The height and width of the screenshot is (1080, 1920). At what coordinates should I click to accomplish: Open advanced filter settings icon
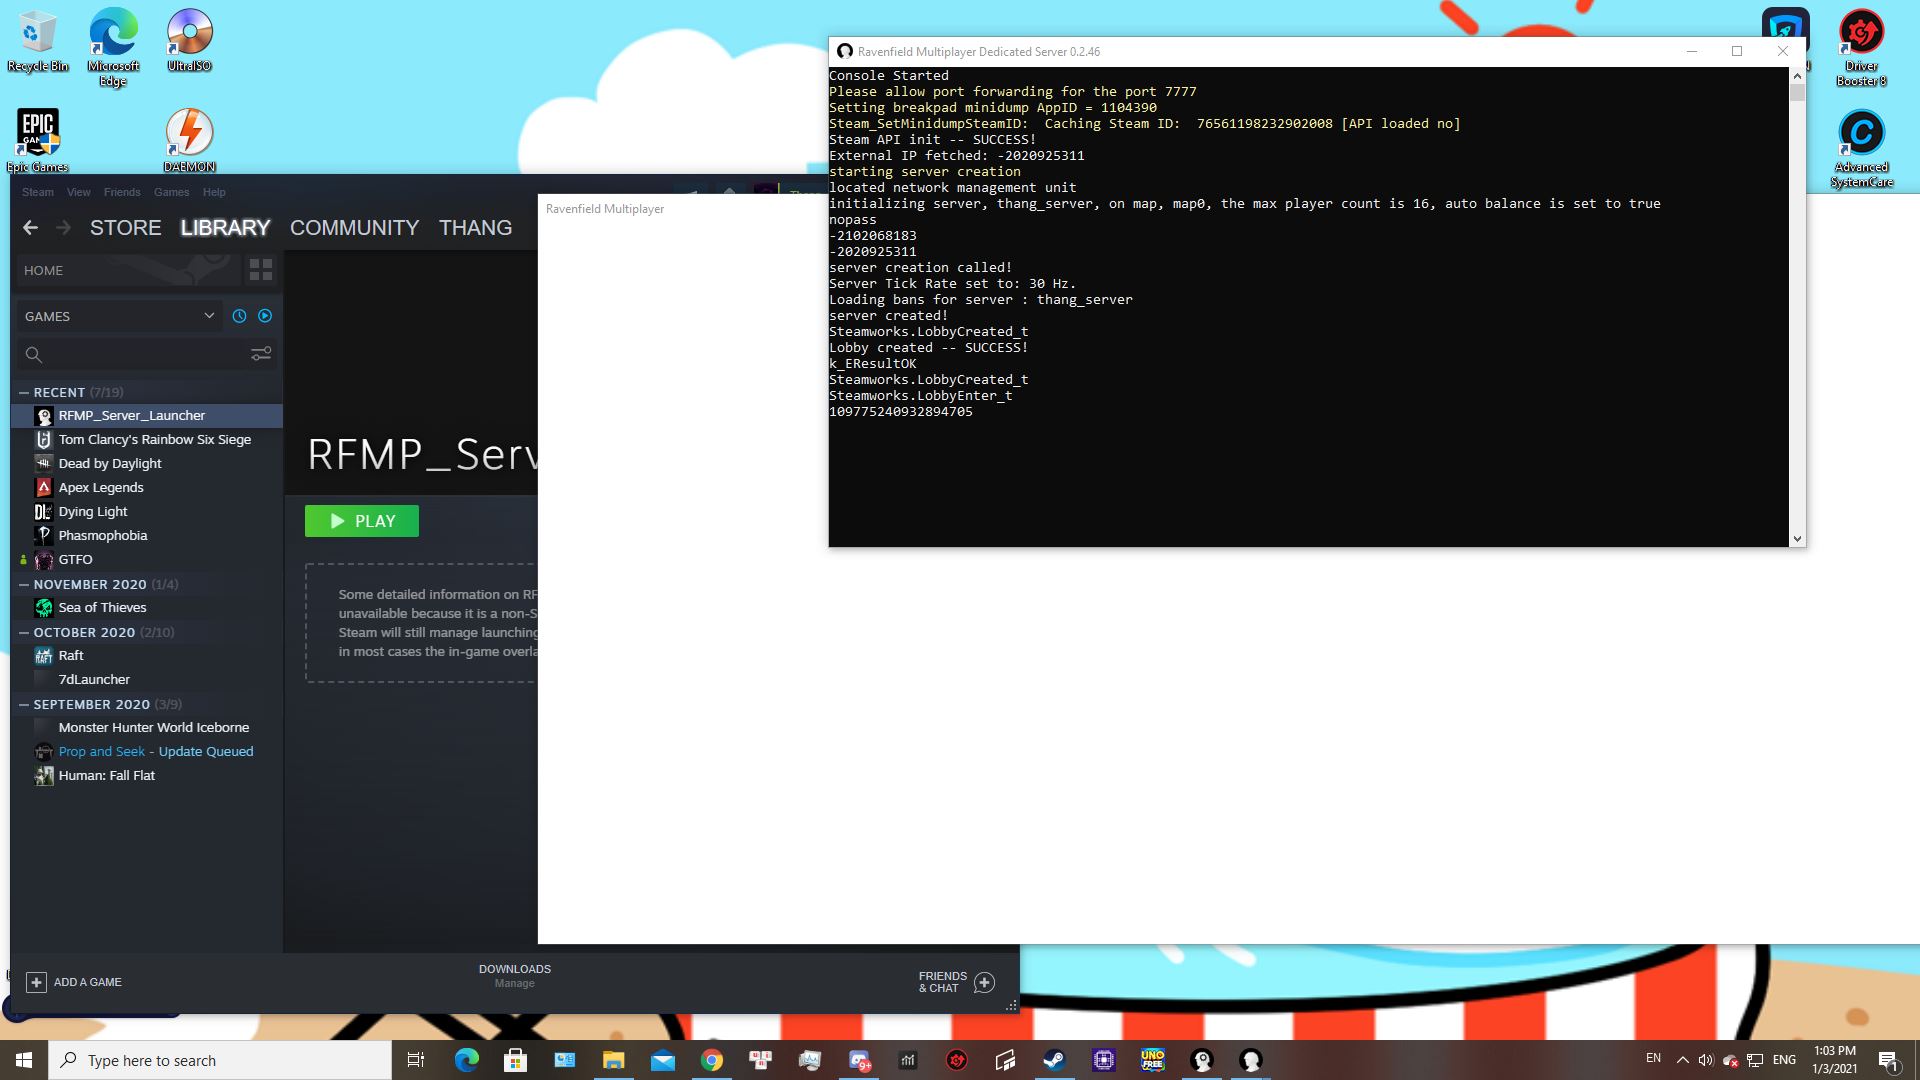(261, 354)
